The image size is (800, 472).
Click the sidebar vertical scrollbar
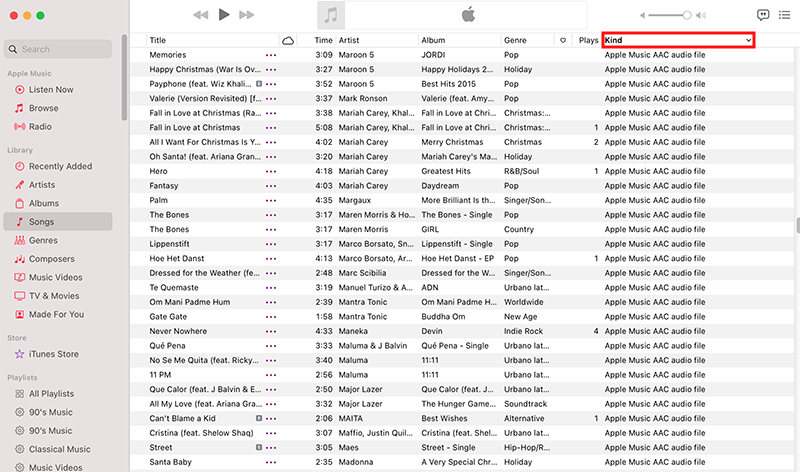[124, 78]
